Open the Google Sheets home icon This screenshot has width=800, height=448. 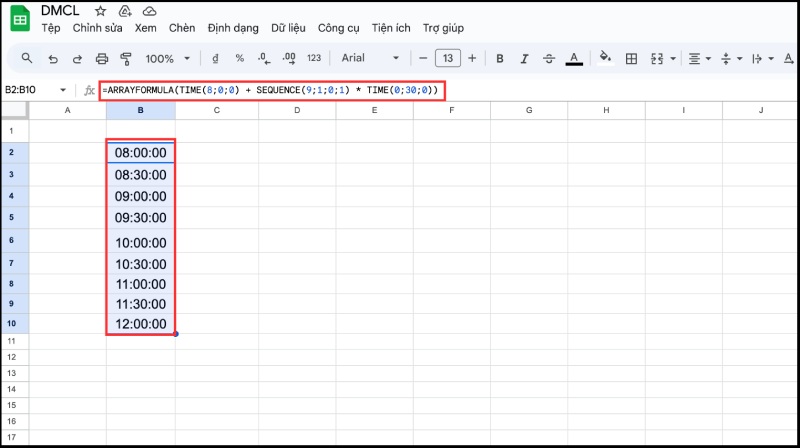(20, 18)
